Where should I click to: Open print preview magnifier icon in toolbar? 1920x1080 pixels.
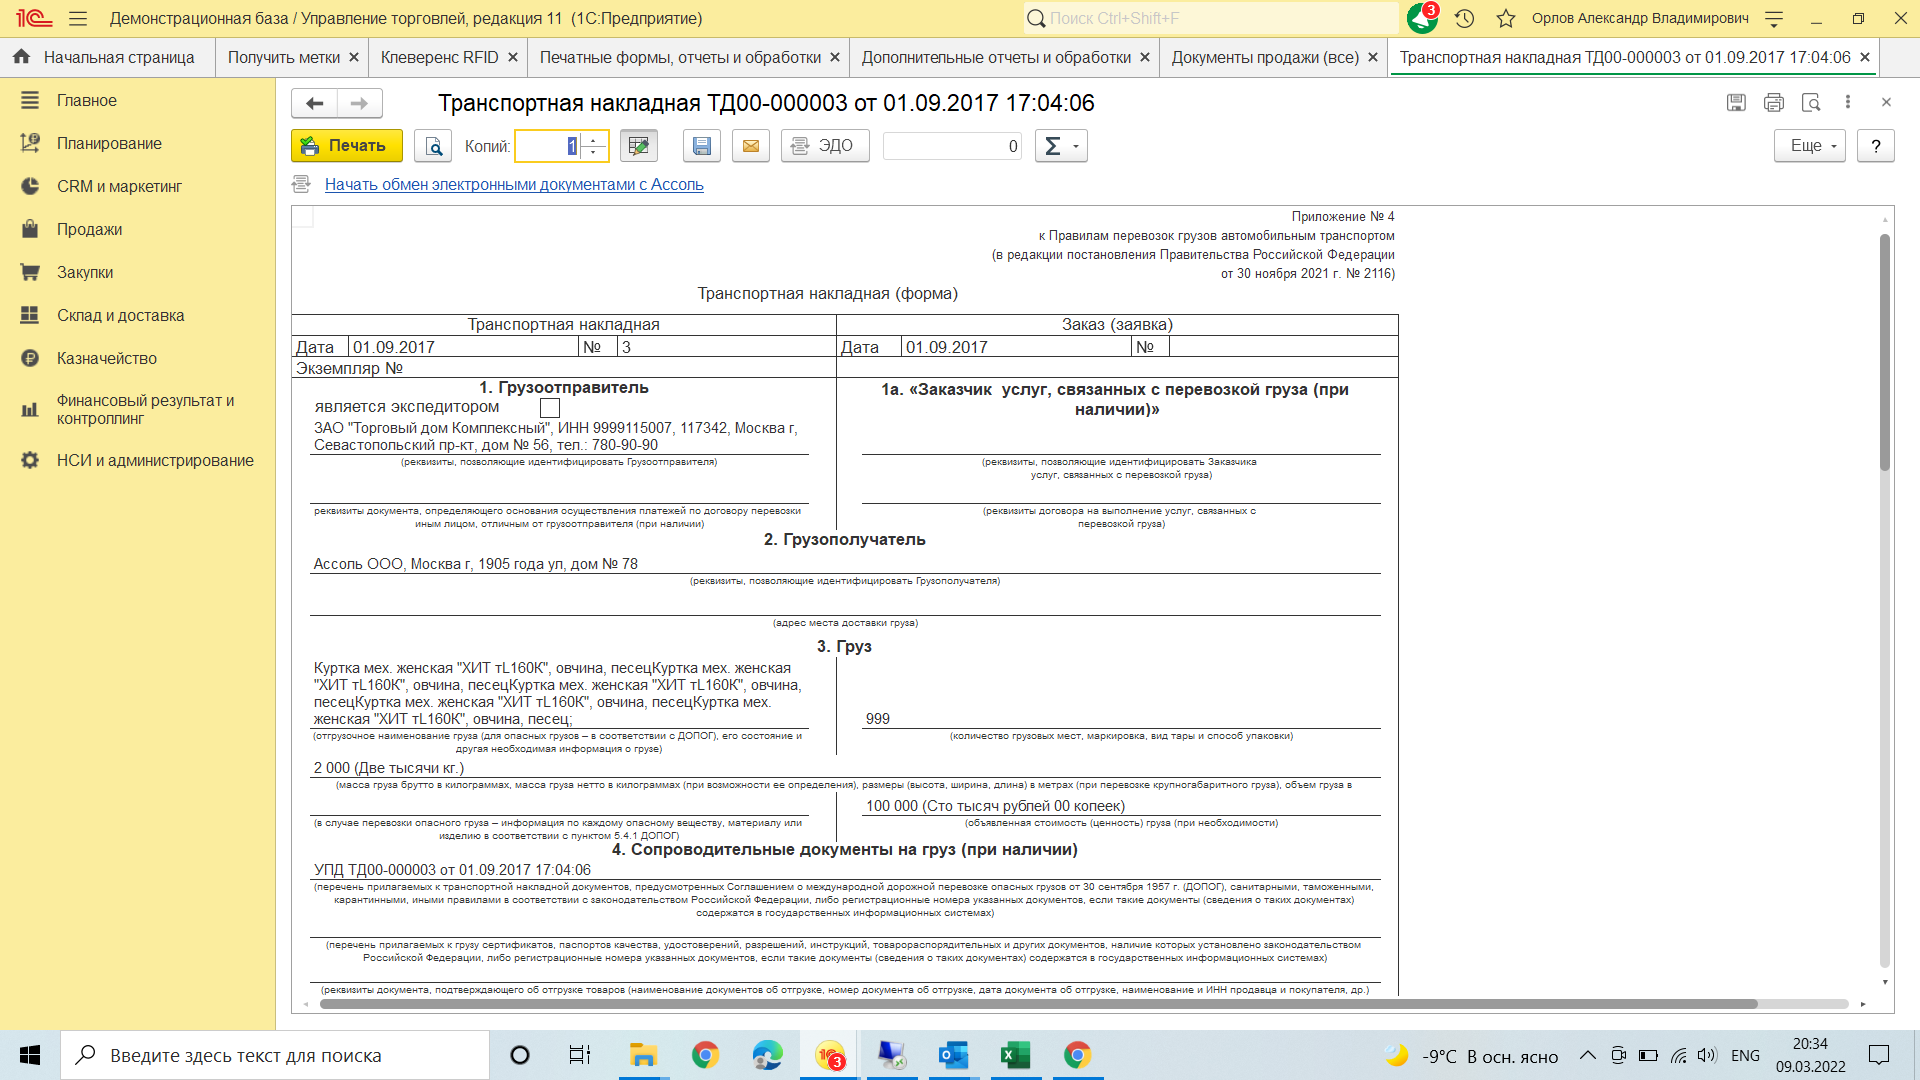pyautogui.click(x=433, y=146)
